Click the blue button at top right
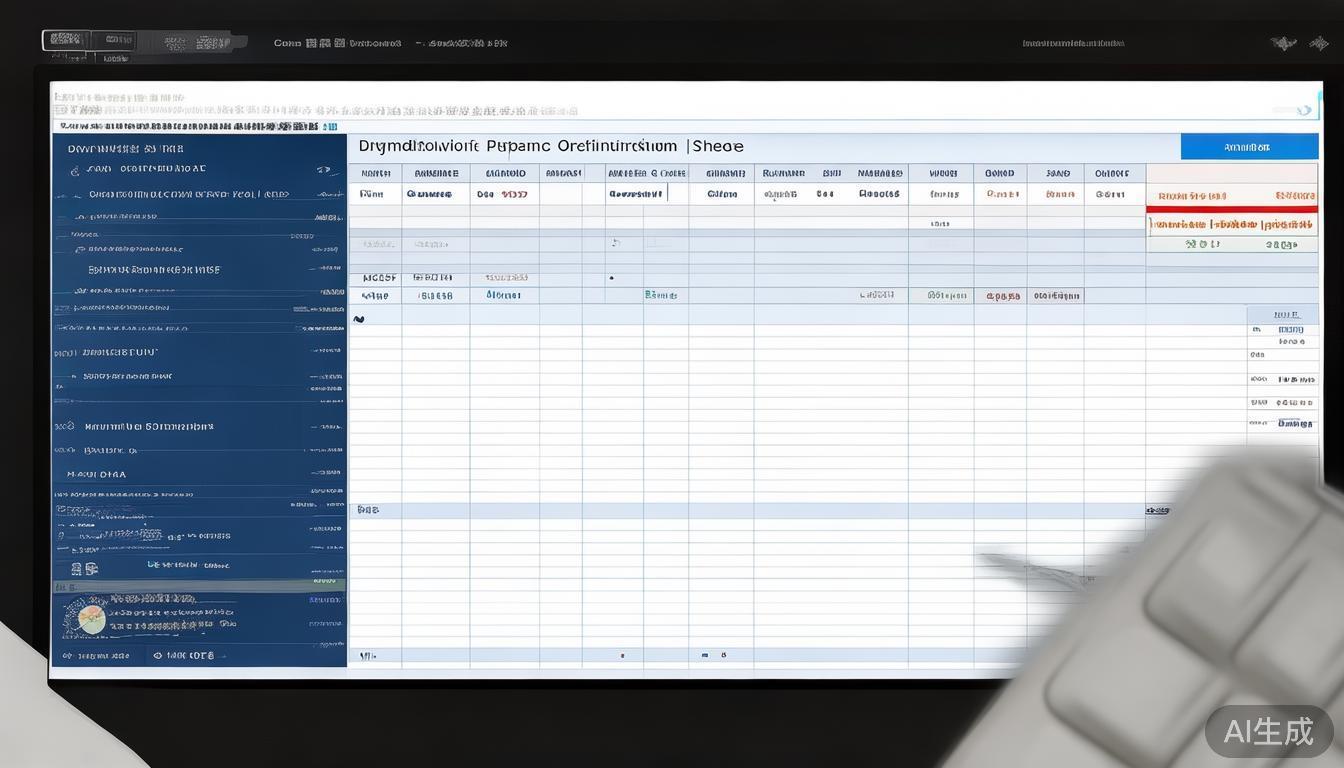The height and width of the screenshot is (768, 1344). pos(1248,147)
